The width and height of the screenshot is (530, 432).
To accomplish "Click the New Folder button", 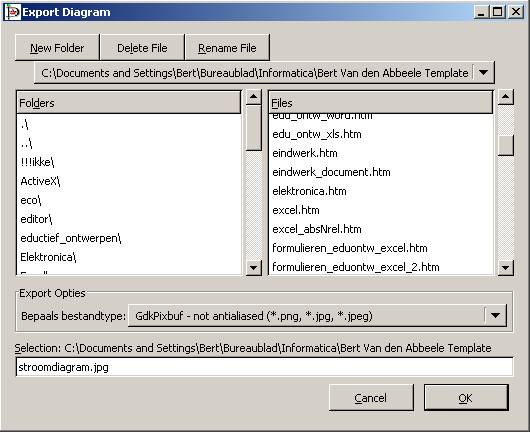I will click(57, 48).
